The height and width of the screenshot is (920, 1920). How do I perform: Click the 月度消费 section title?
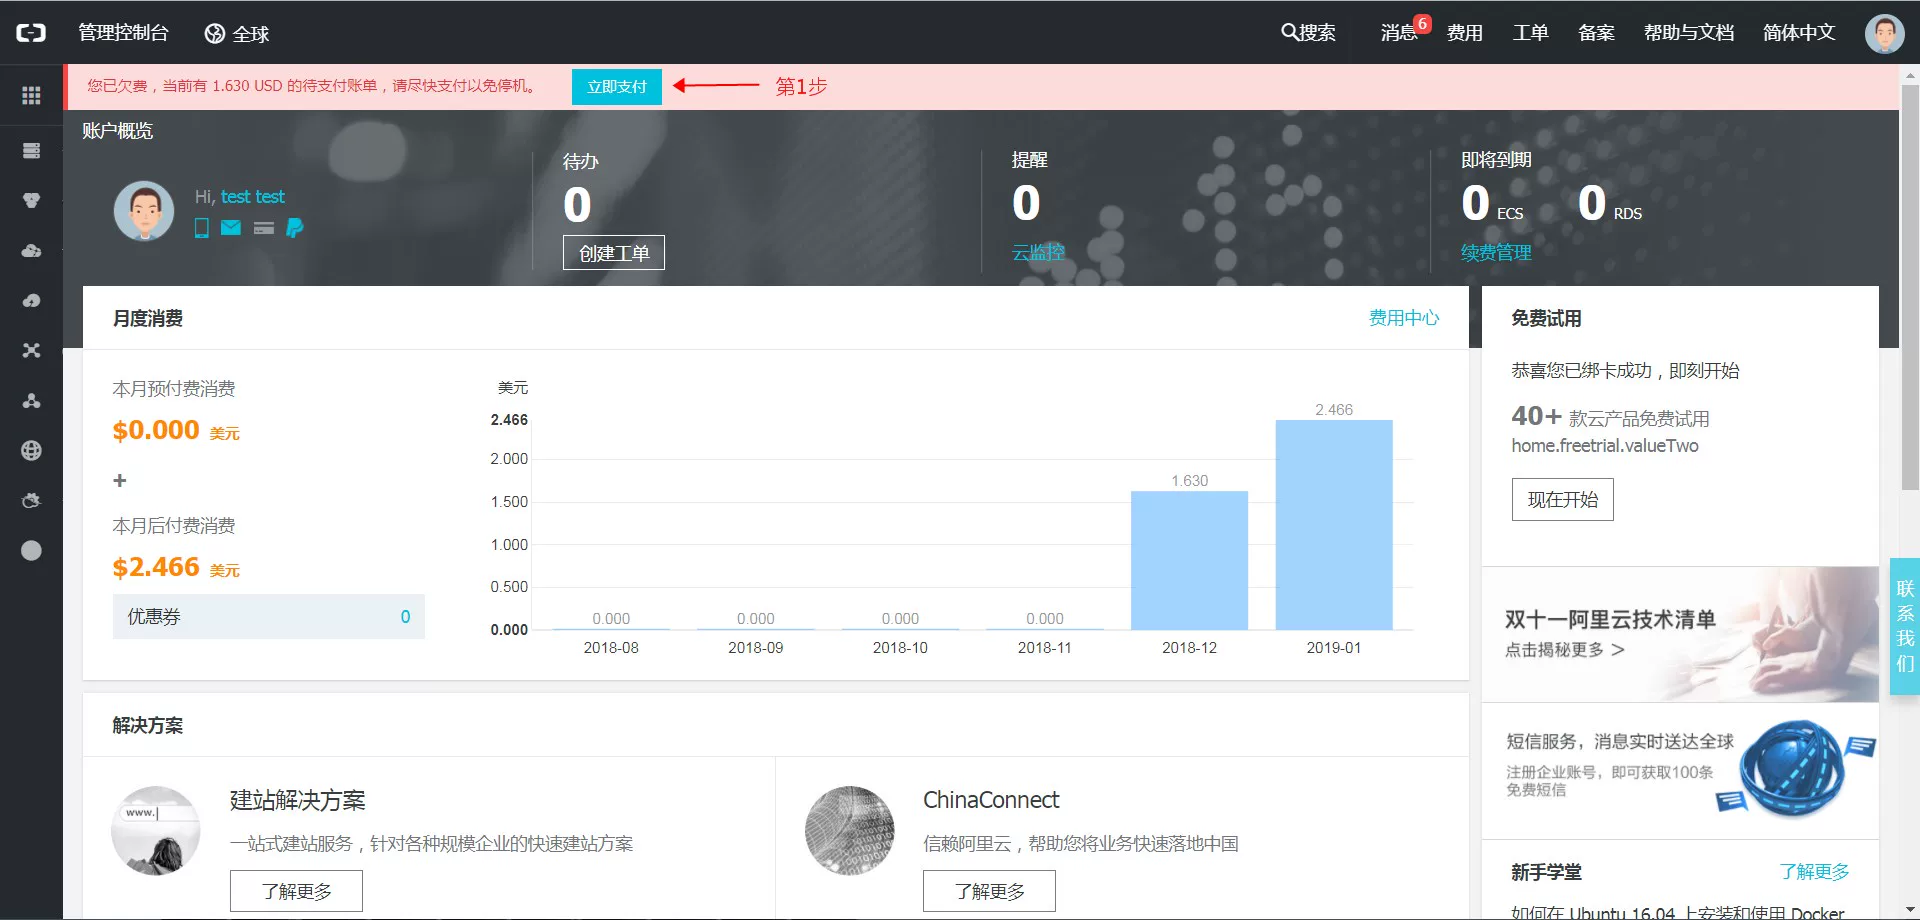[148, 318]
